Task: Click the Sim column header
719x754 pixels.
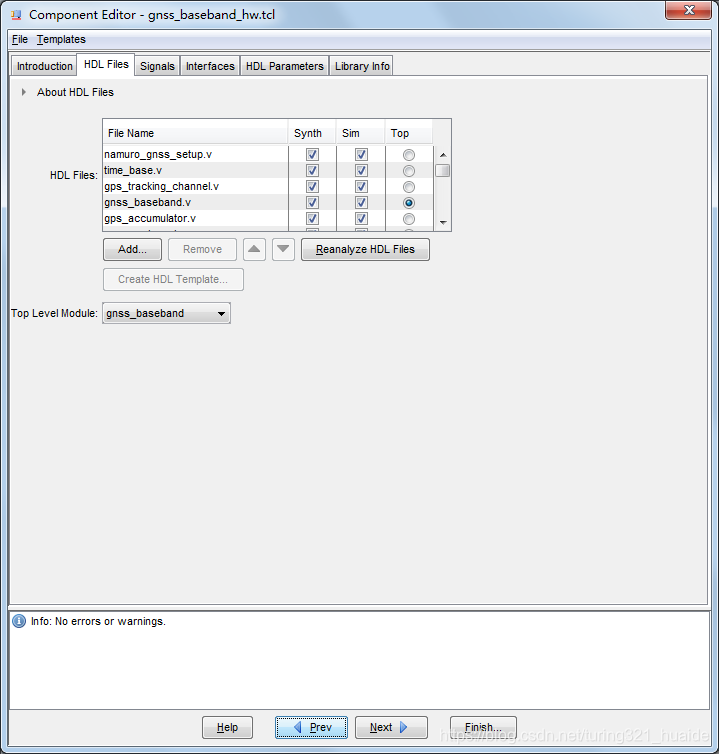Action: pyautogui.click(x=360, y=133)
